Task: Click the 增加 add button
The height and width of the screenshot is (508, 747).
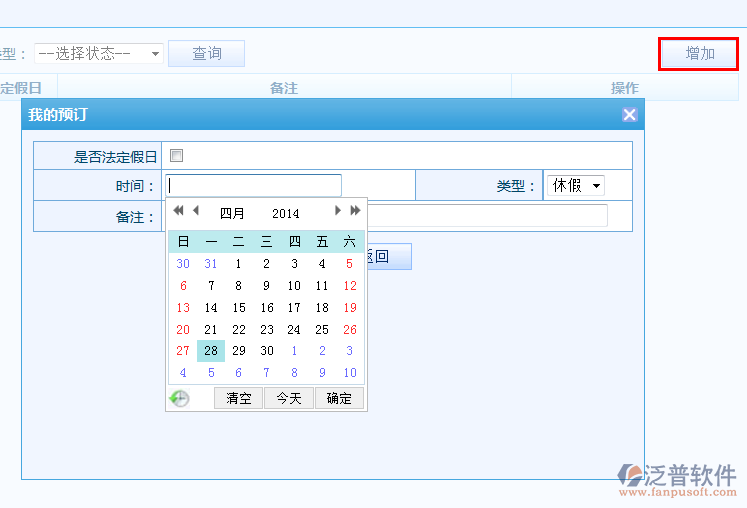Action: tap(700, 53)
